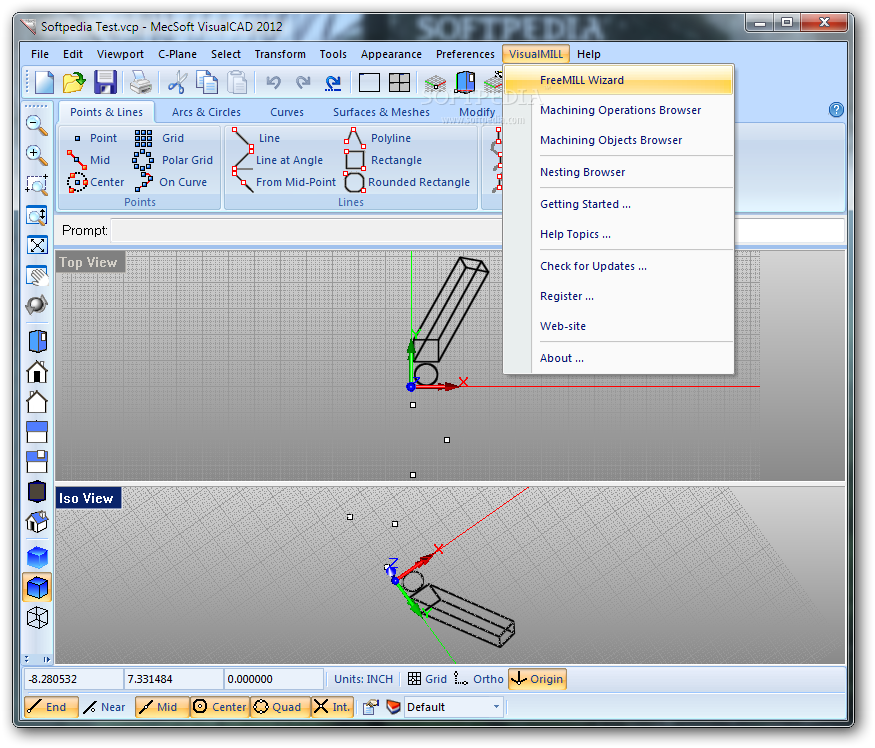The width and height of the screenshot is (875, 748).
Task: Undo the last action
Action: (273, 83)
